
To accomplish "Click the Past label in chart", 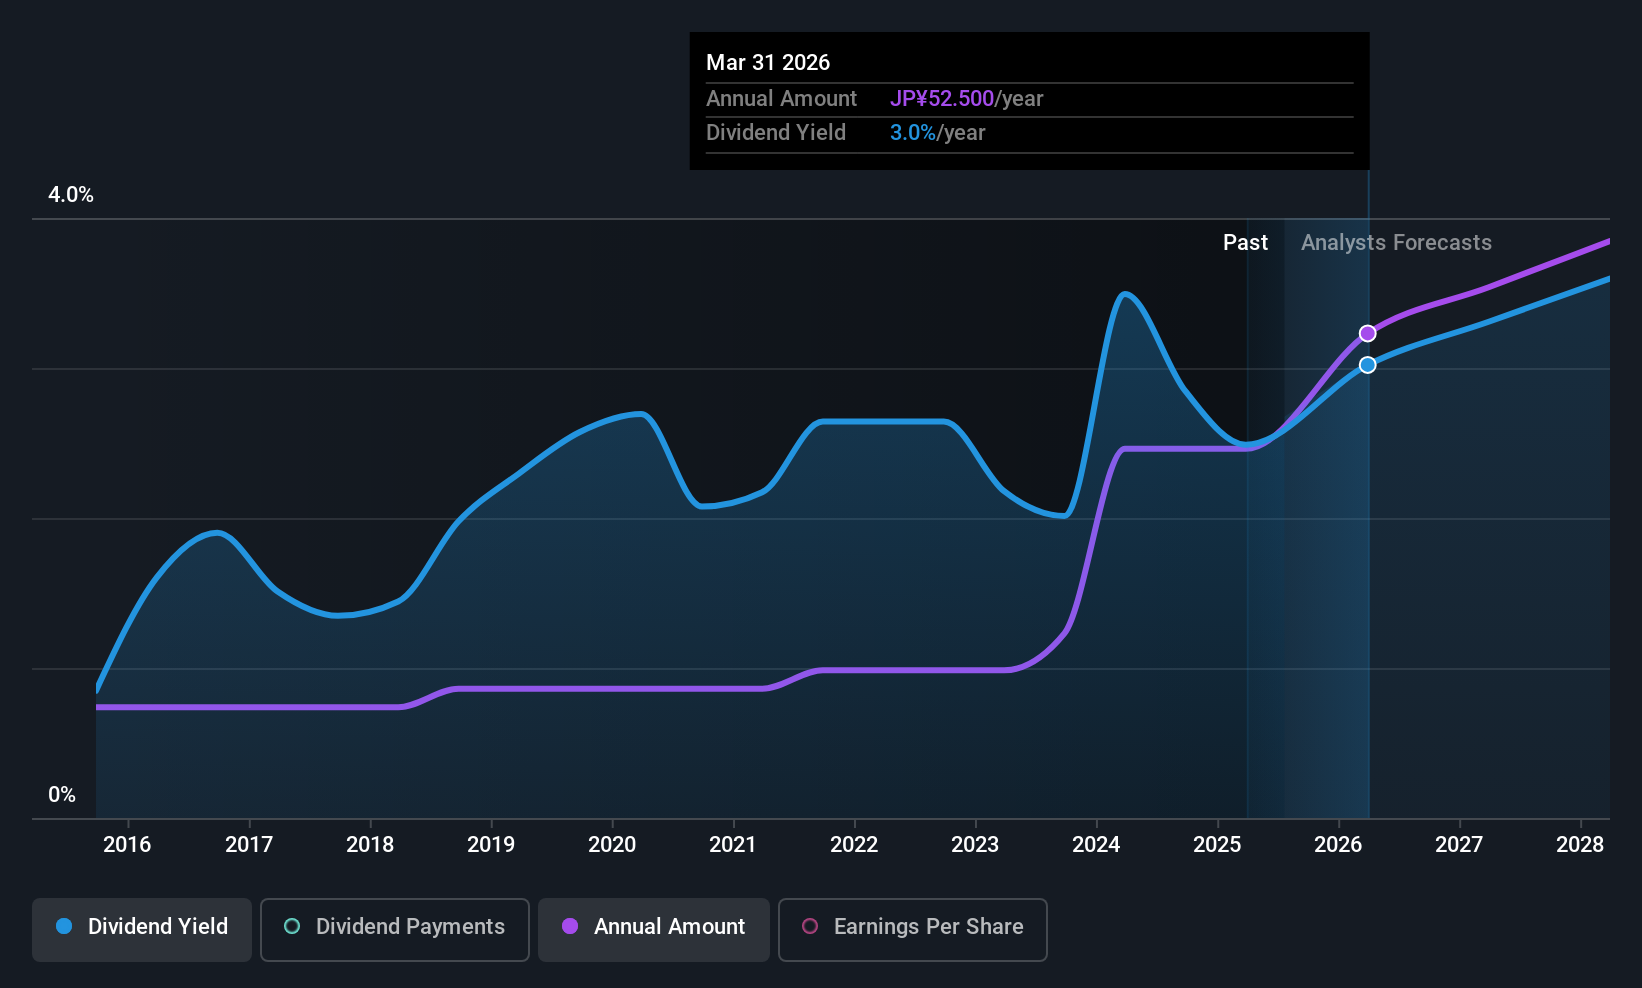I will point(1245,243).
